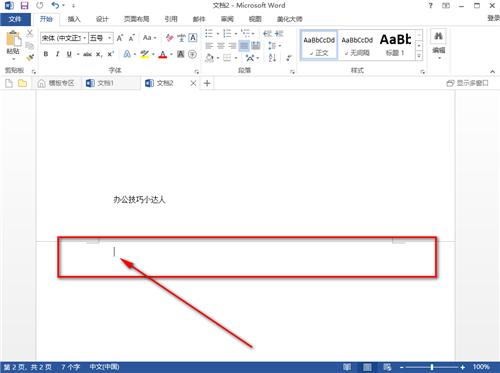Click the Sign in (登录) link

point(493,18)
